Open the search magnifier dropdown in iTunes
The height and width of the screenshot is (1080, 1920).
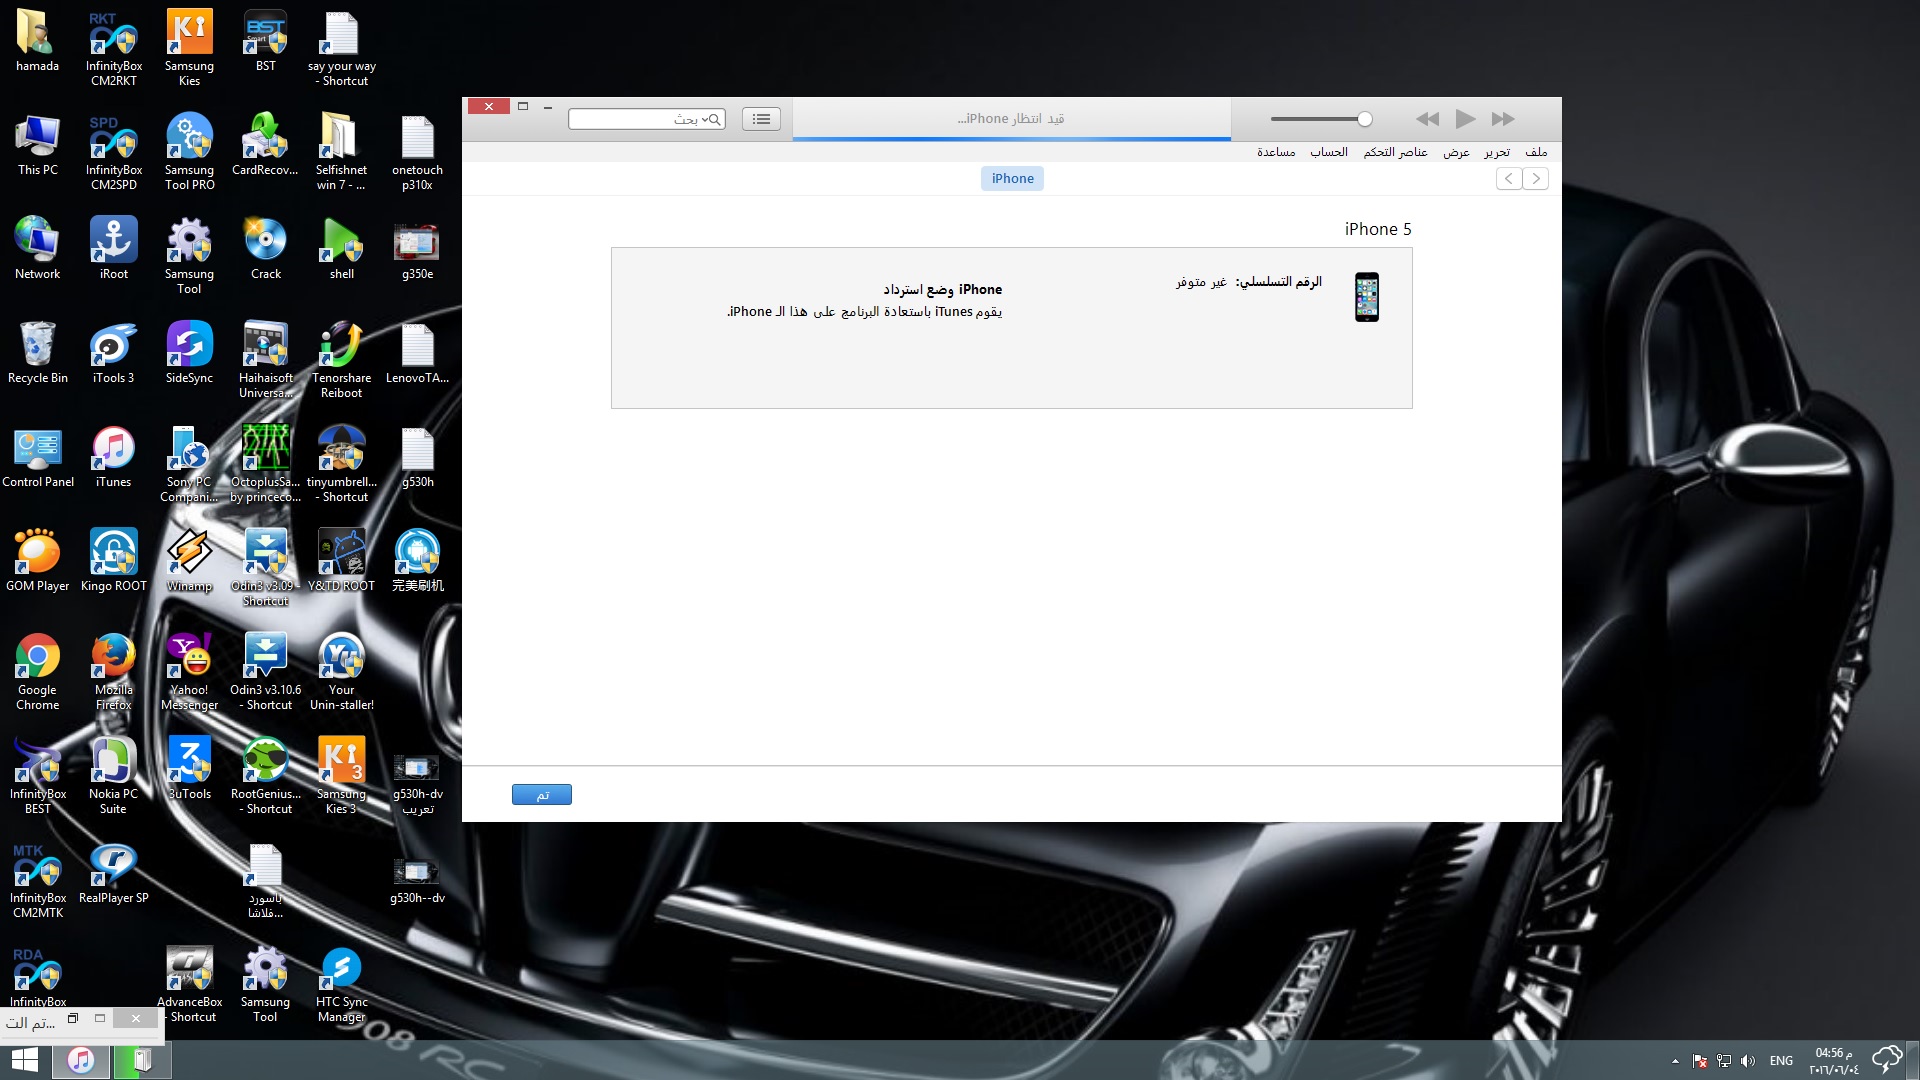(x=711, y=119)
